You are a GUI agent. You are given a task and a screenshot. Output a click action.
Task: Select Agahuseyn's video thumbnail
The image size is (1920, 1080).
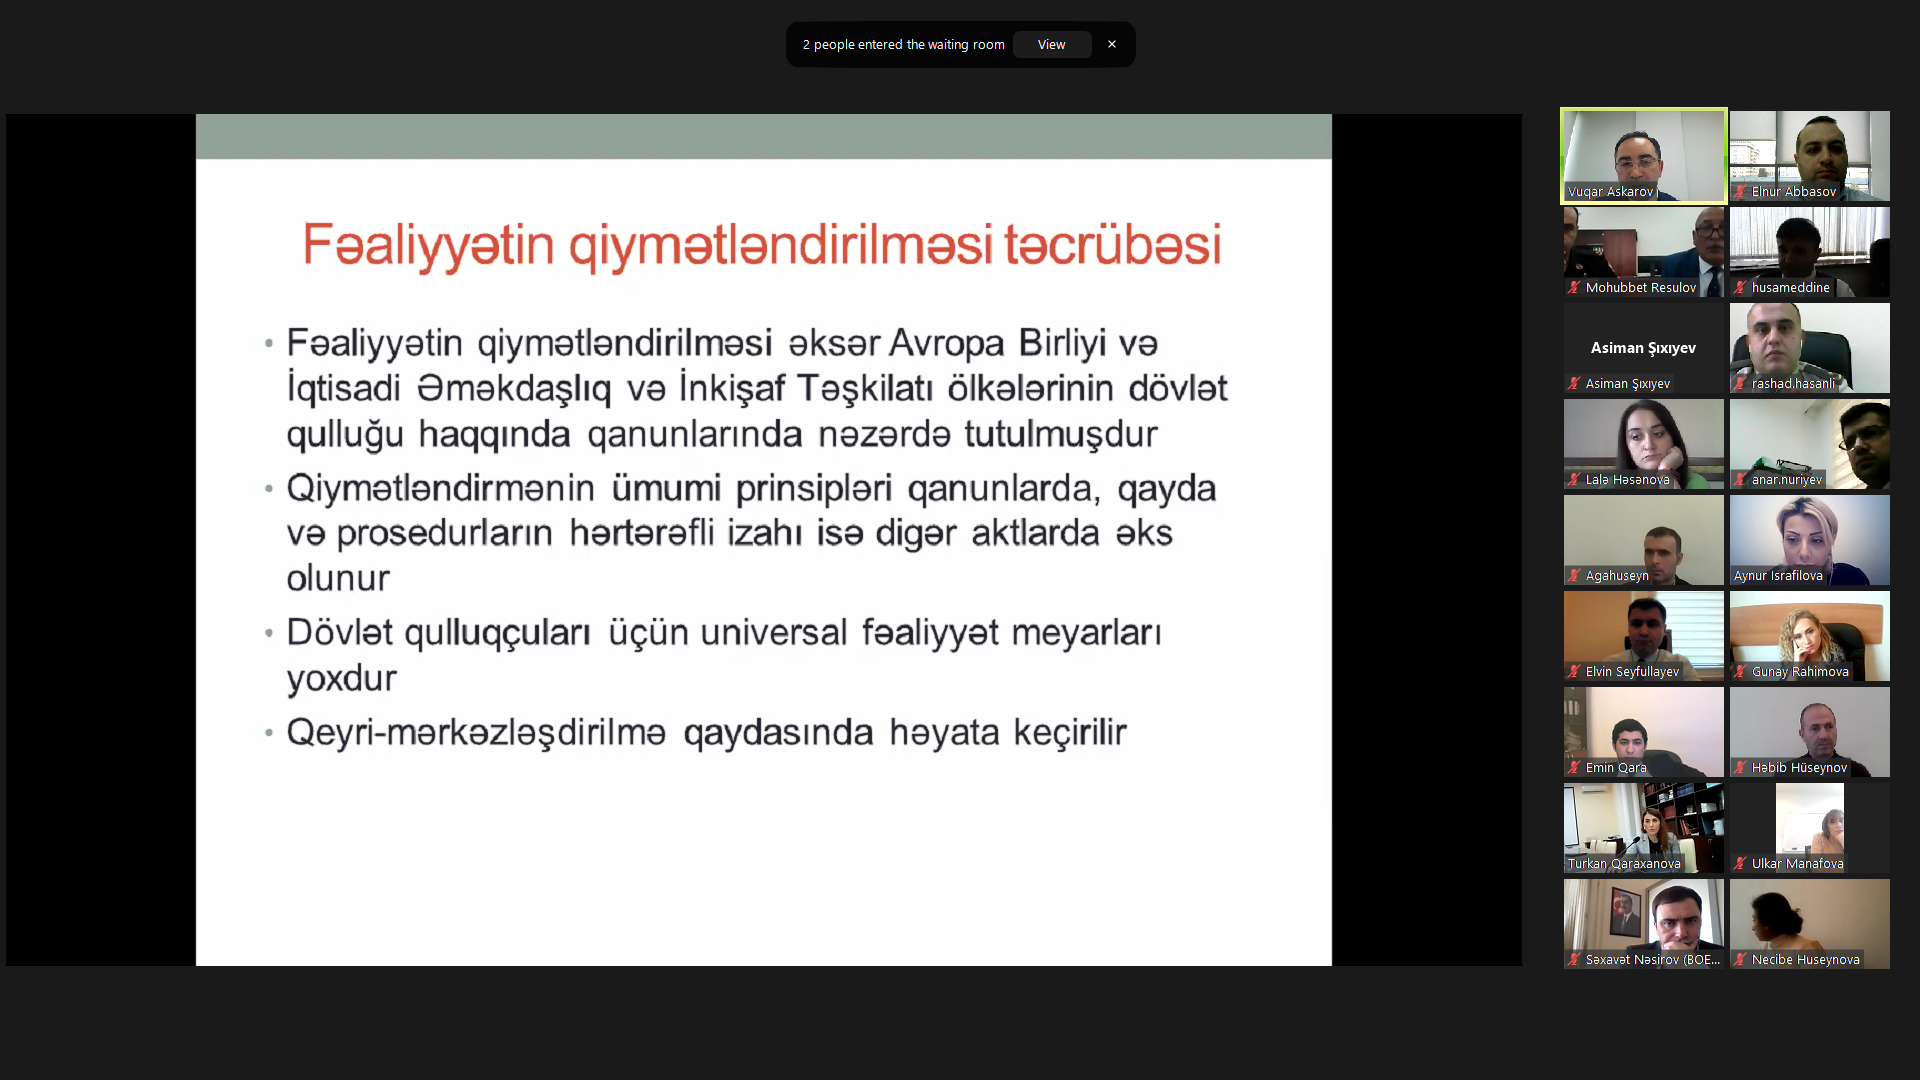[1643, 540]
